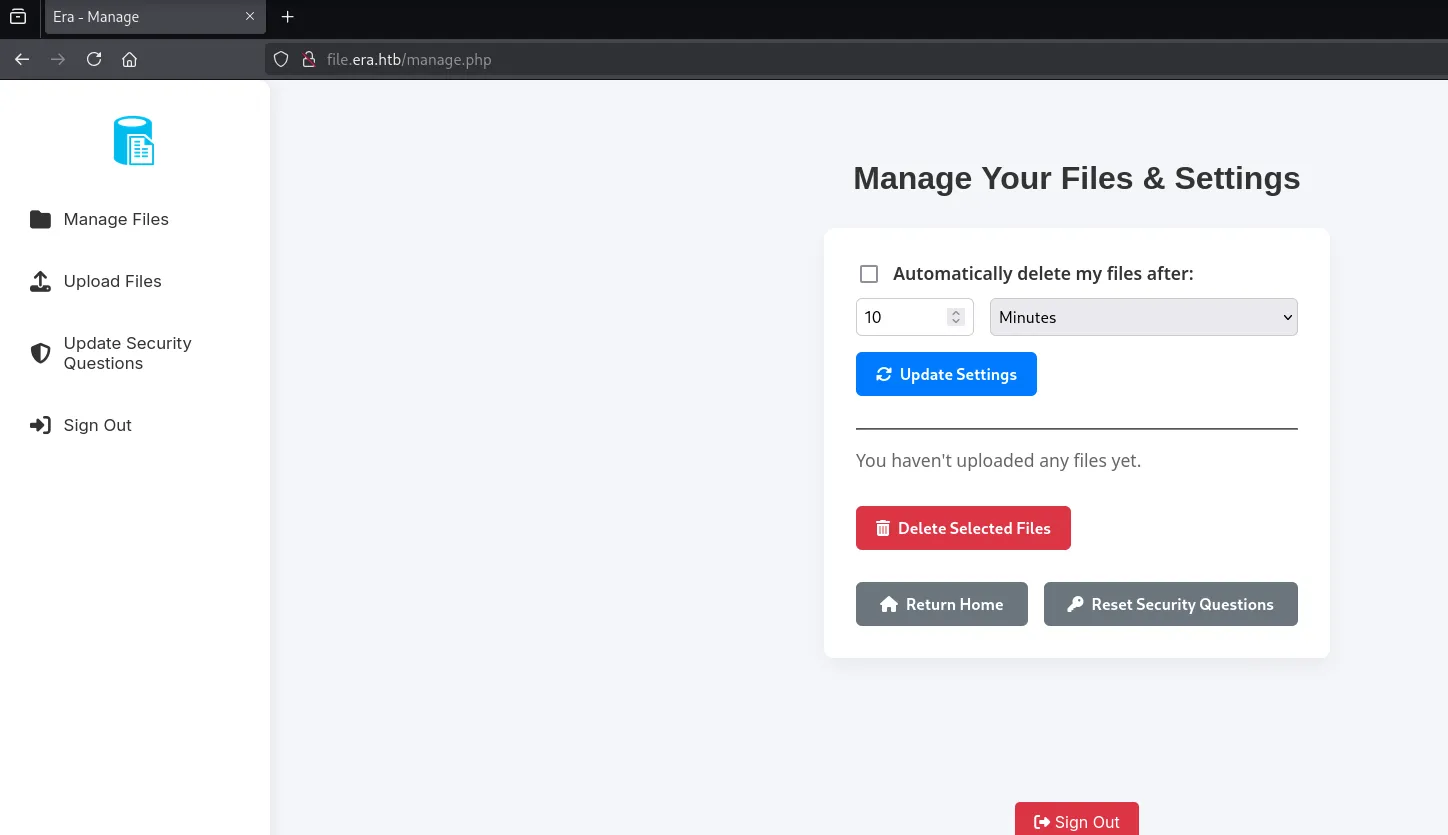This screenshot has width=1448, height=835.
Task: Click the red Delete Selected Files button
Action: pos(963,528)
